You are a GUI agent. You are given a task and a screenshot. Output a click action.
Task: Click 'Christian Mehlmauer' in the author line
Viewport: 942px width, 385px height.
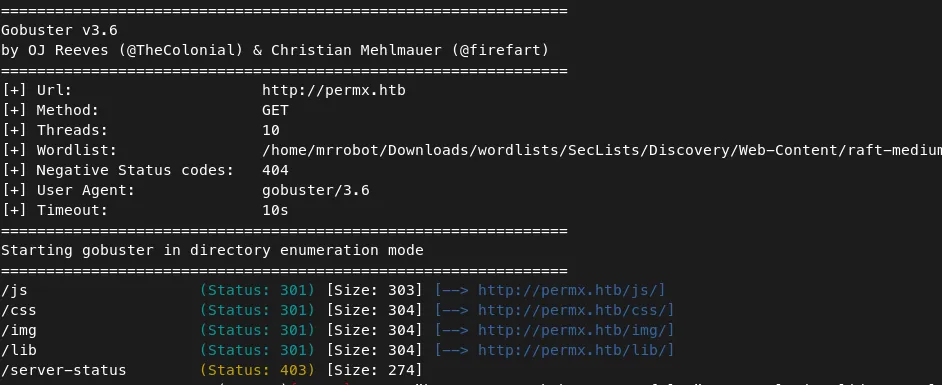tap(356, 50)
